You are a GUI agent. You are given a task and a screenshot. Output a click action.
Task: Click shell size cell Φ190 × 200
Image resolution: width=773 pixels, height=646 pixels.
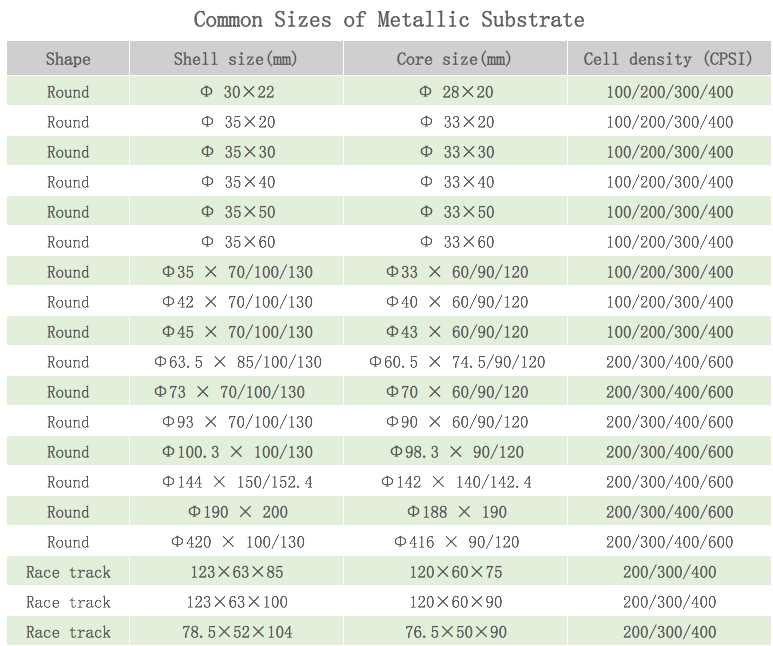[x=237, y=512]
